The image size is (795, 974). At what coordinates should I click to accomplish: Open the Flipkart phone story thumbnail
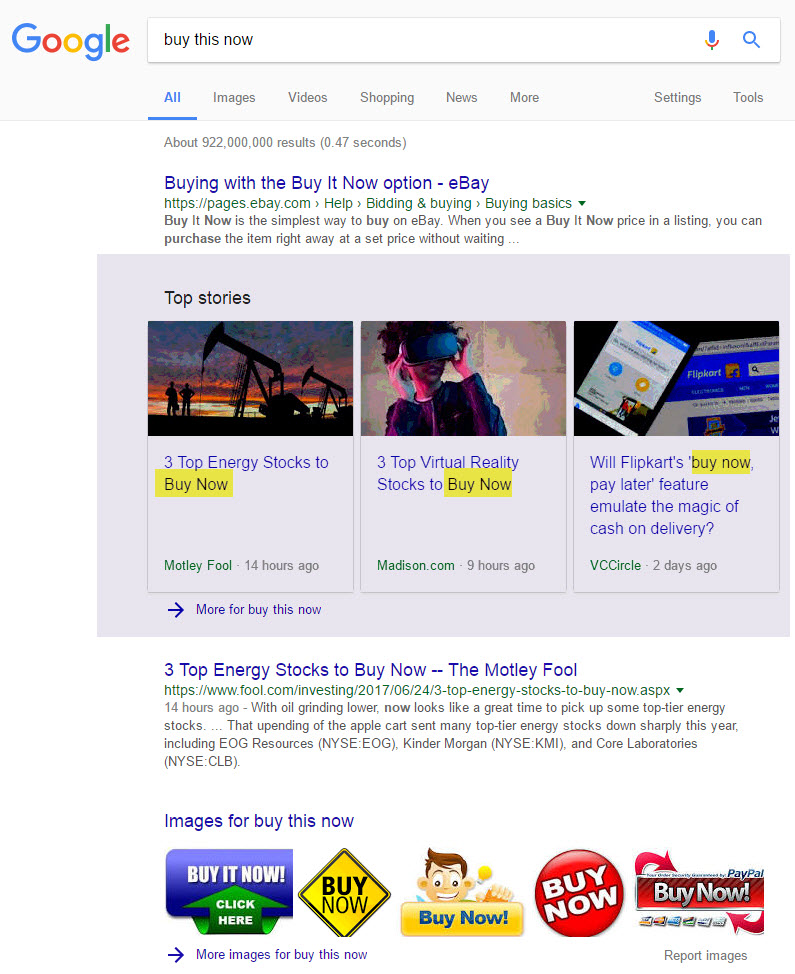click(676, 378)
